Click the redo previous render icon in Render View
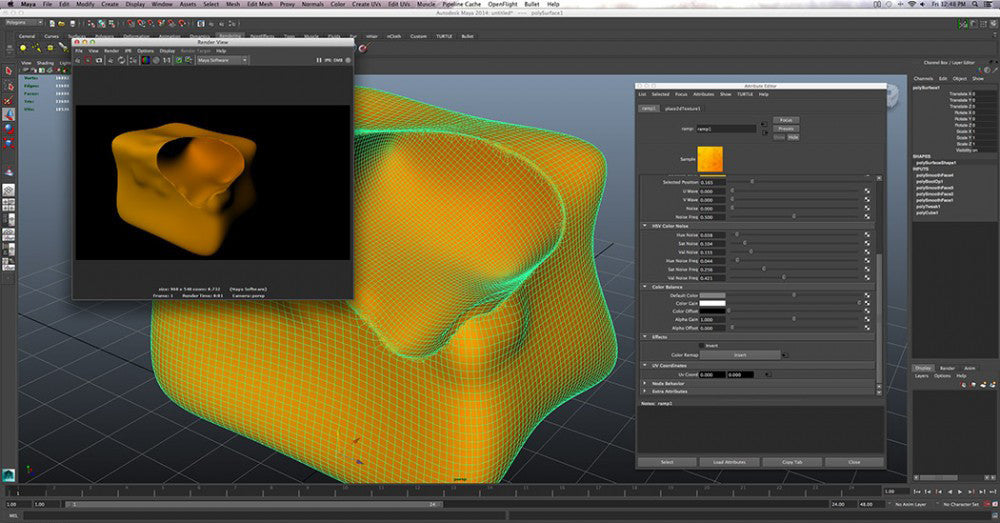This screenshot has width=1000, height=523. tap(79, 60)
